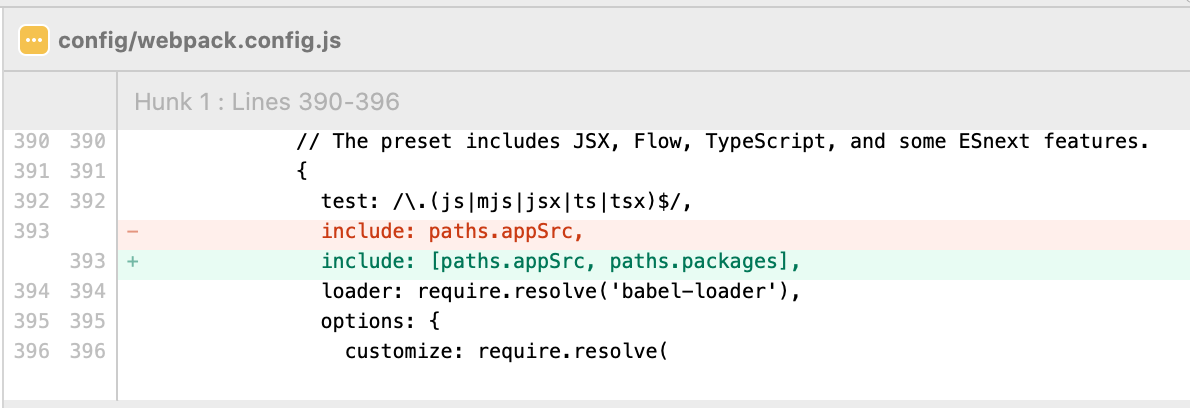Select the customize: require.resolve( line

point(506,352)
